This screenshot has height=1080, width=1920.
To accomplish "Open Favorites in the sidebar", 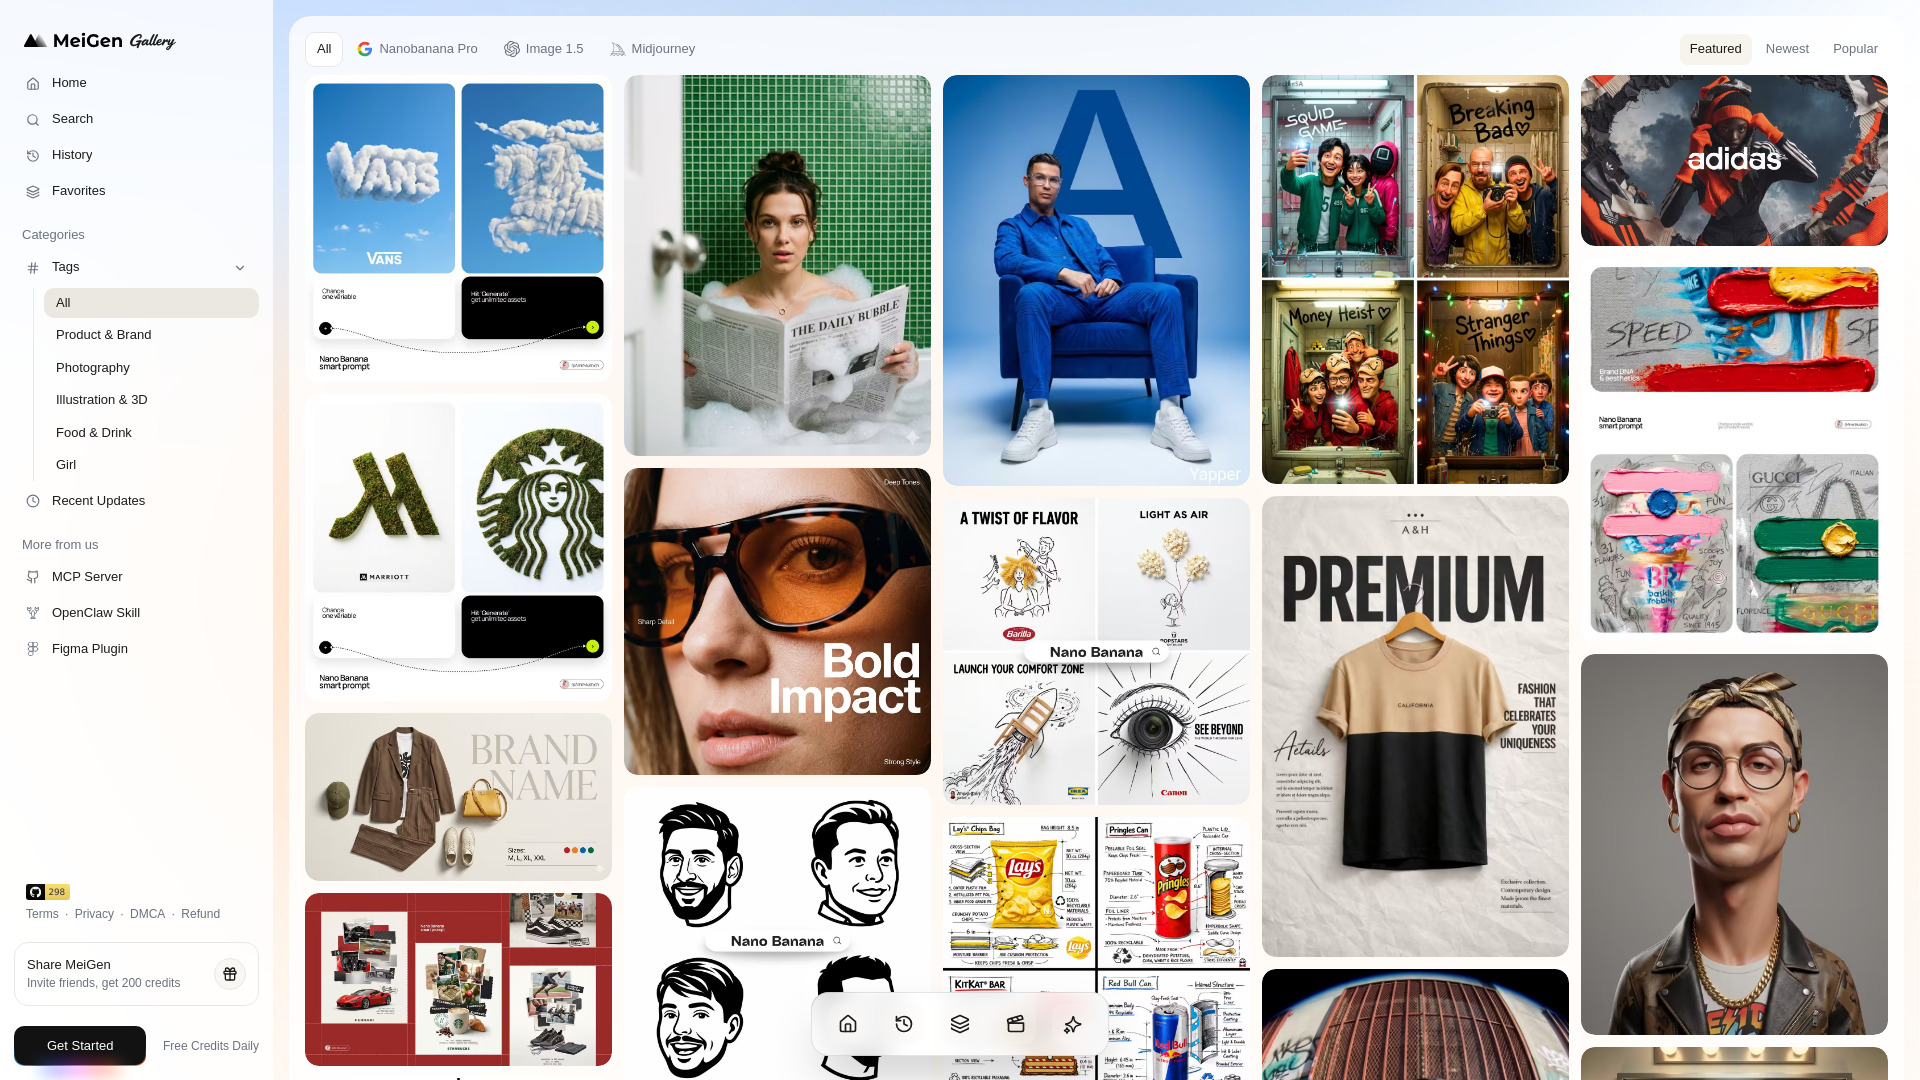I will [x=78, y=191].
